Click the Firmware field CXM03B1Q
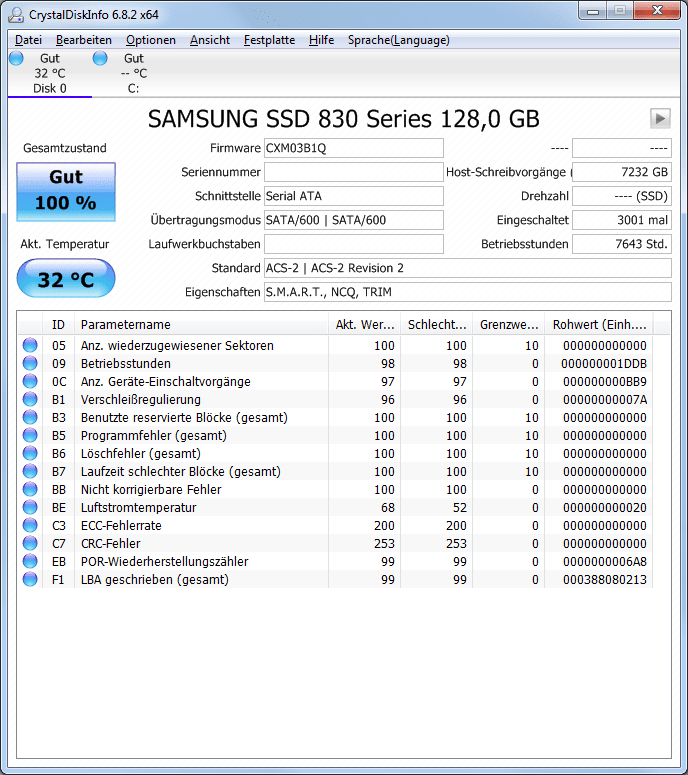 click(x=354, y=148)
